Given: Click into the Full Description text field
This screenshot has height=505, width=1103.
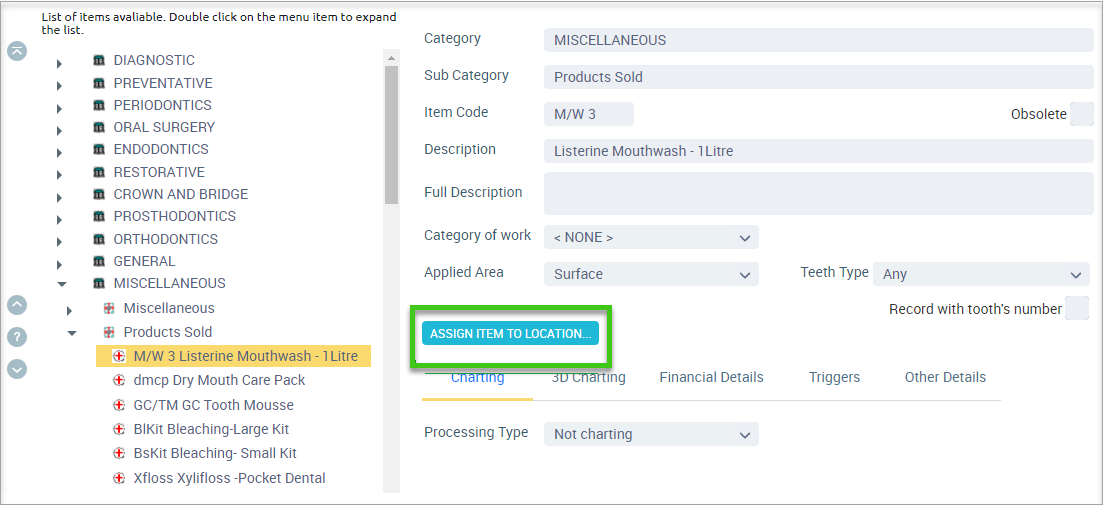Looking at the screenshot, I should (818, 193).
